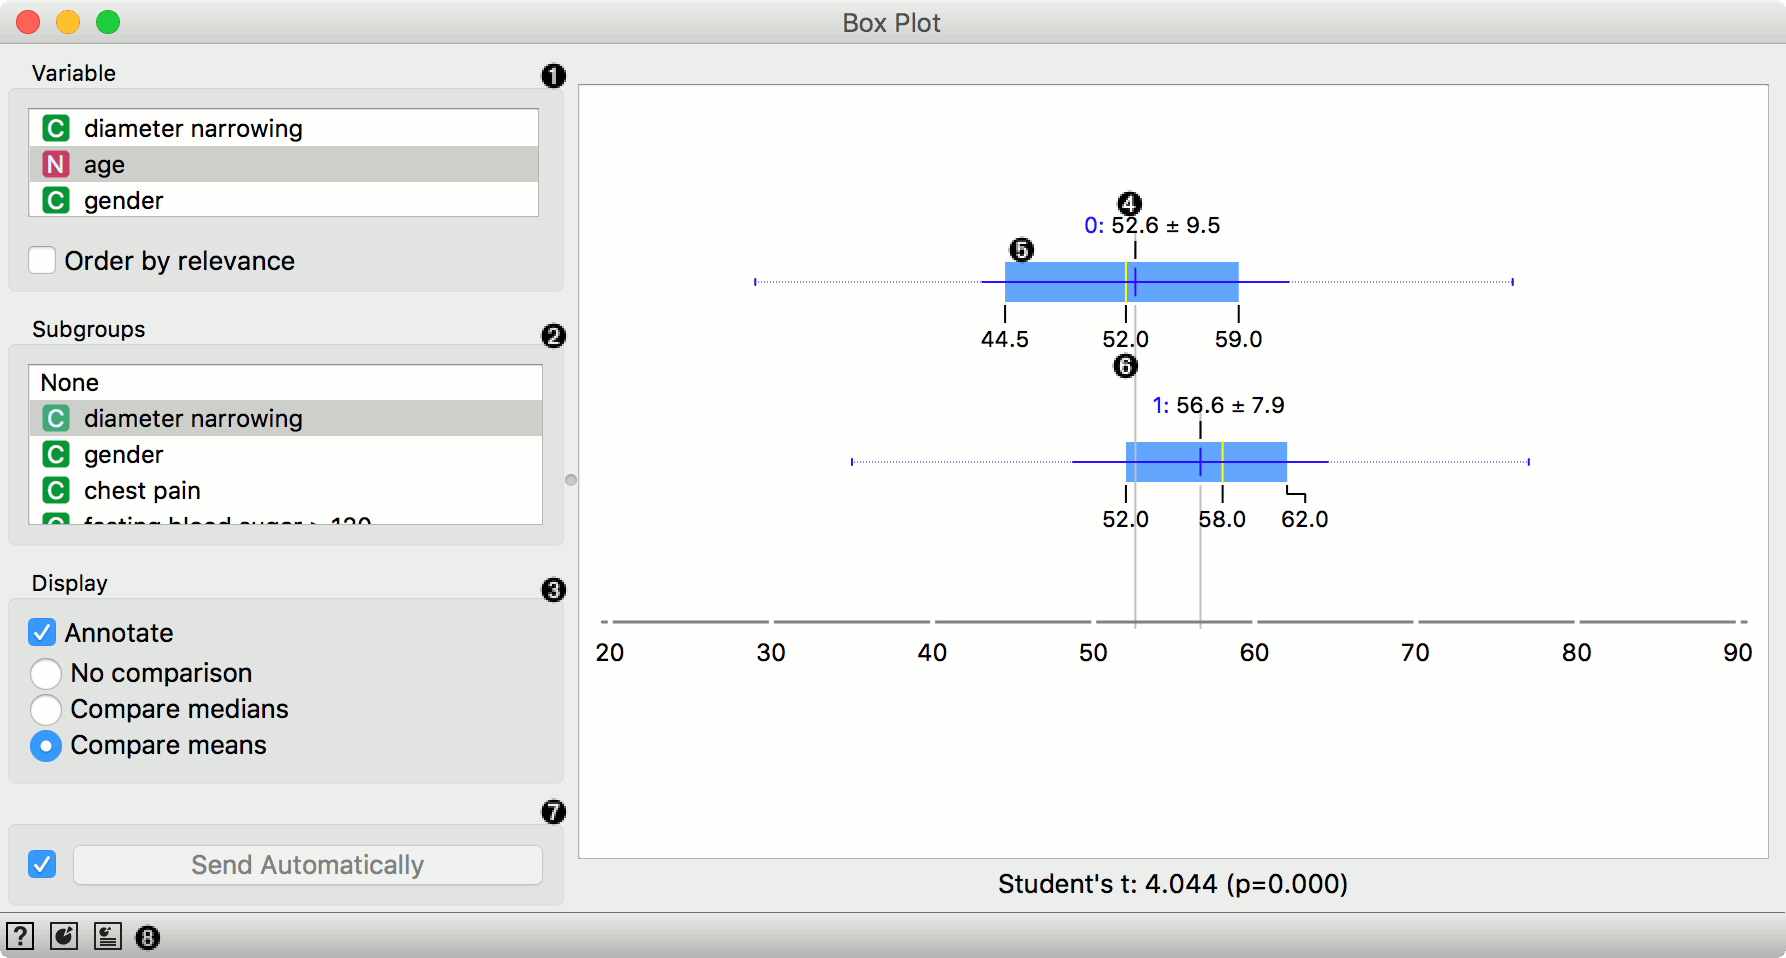The width and height of the screenshot is (1786, 958).
Task: Click the red N icon beside age
Action: click(56, 164)
